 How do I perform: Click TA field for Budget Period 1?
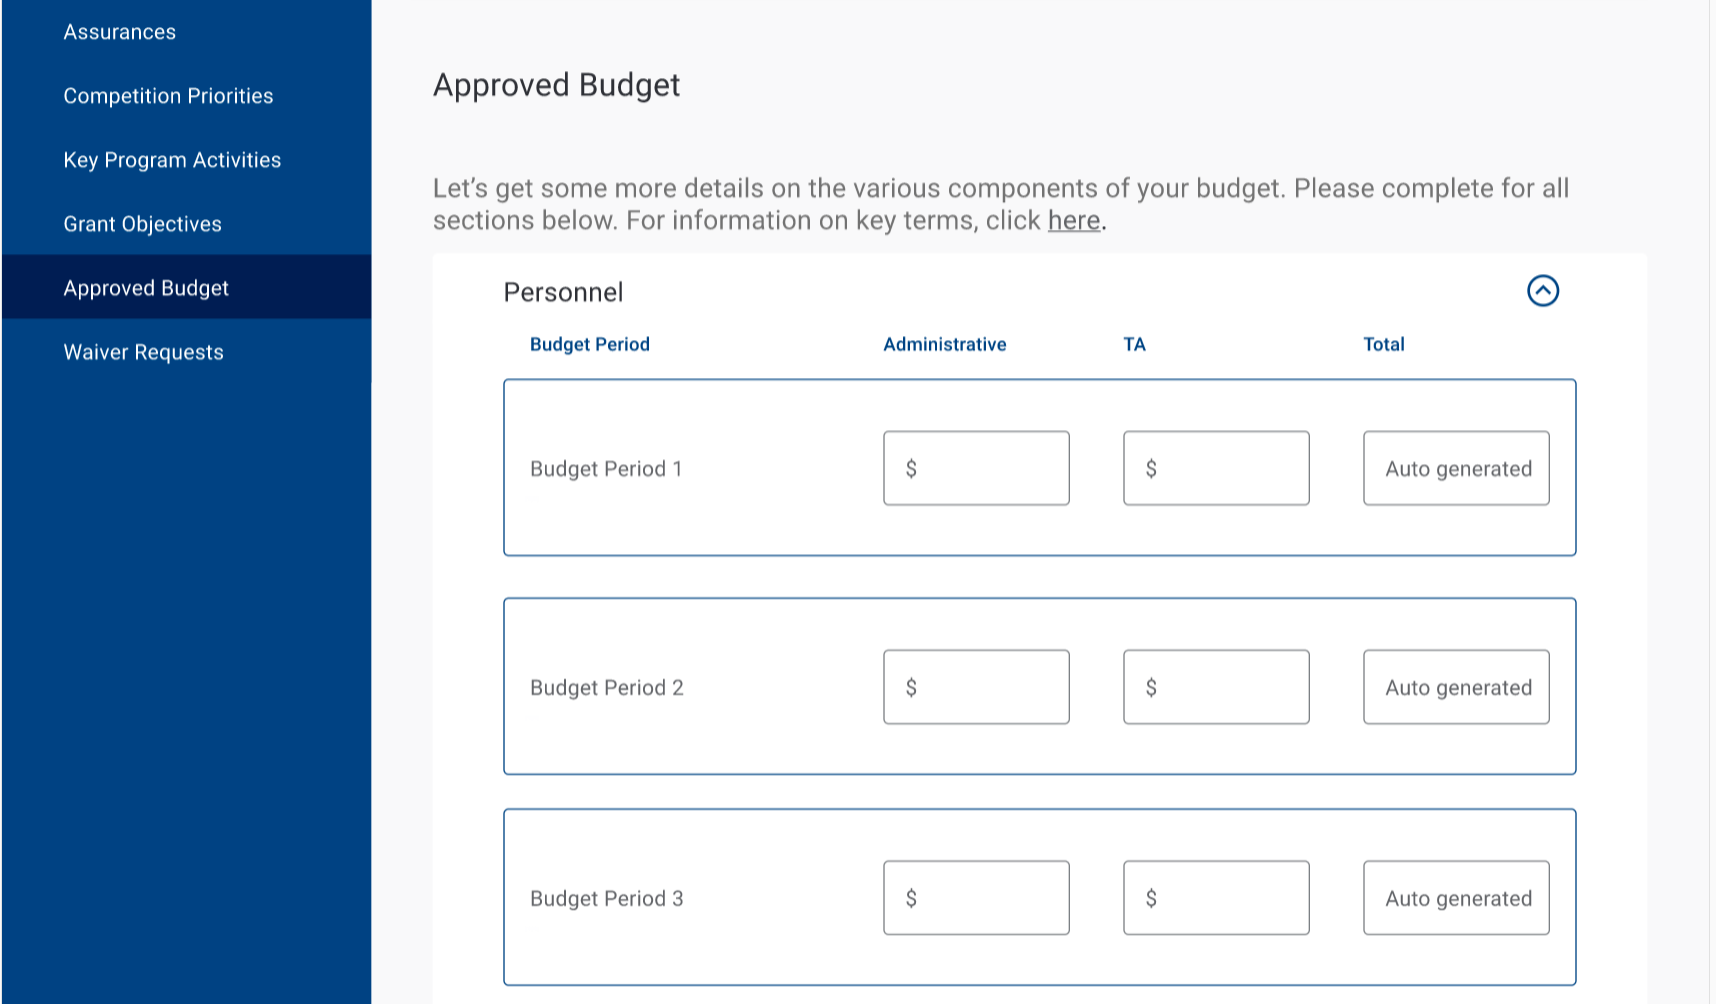coord(1216,468)
